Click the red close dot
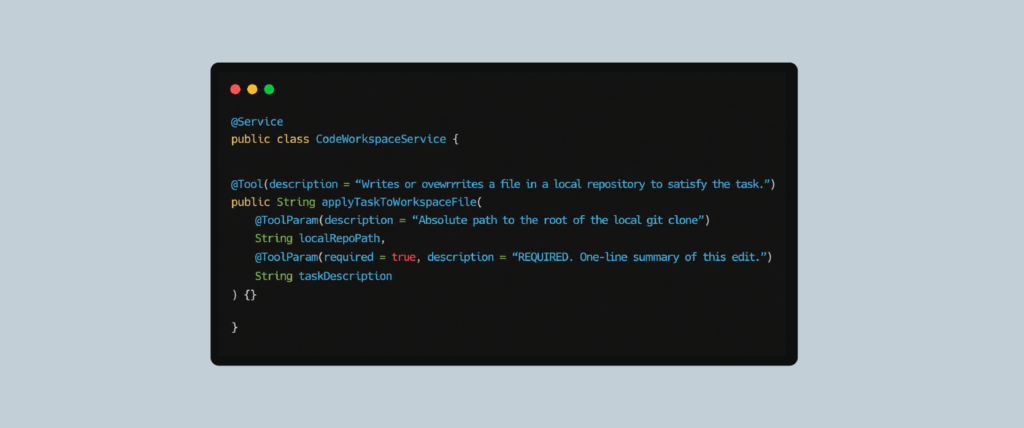1024x428 pixels. pos(236,90)
